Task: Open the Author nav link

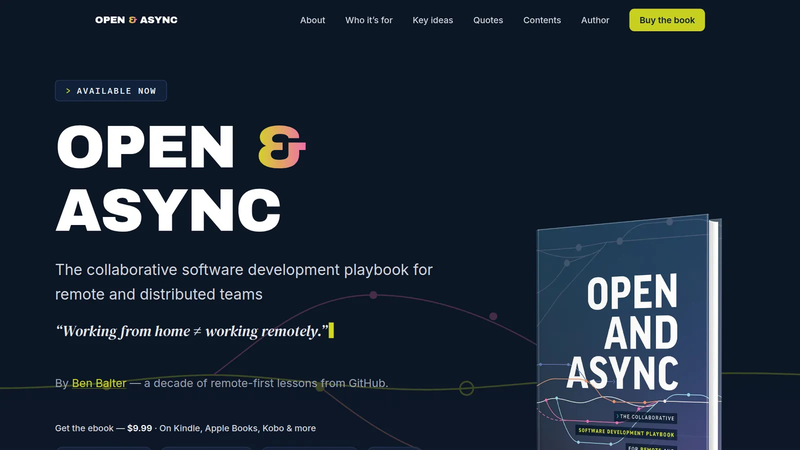Action: tap(595, 20)
